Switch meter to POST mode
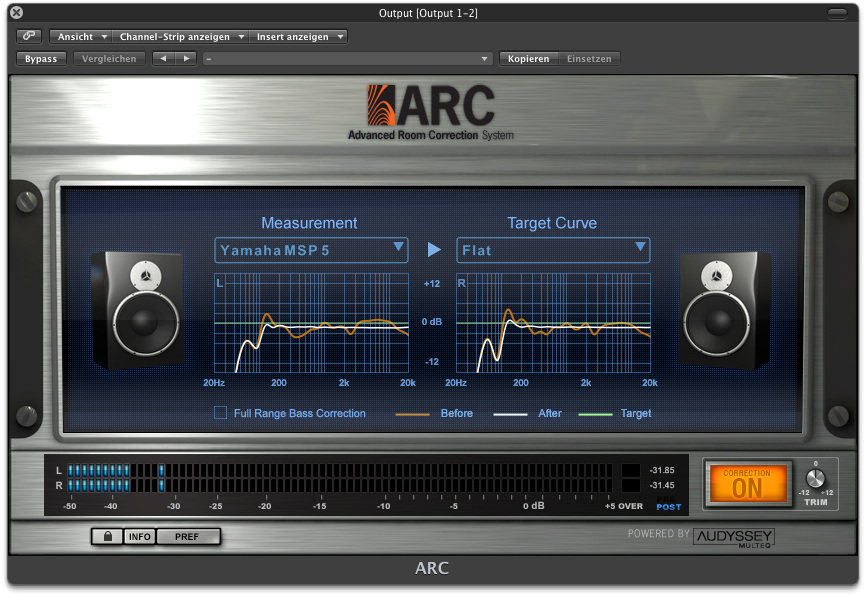 click(x=669, y=507)
